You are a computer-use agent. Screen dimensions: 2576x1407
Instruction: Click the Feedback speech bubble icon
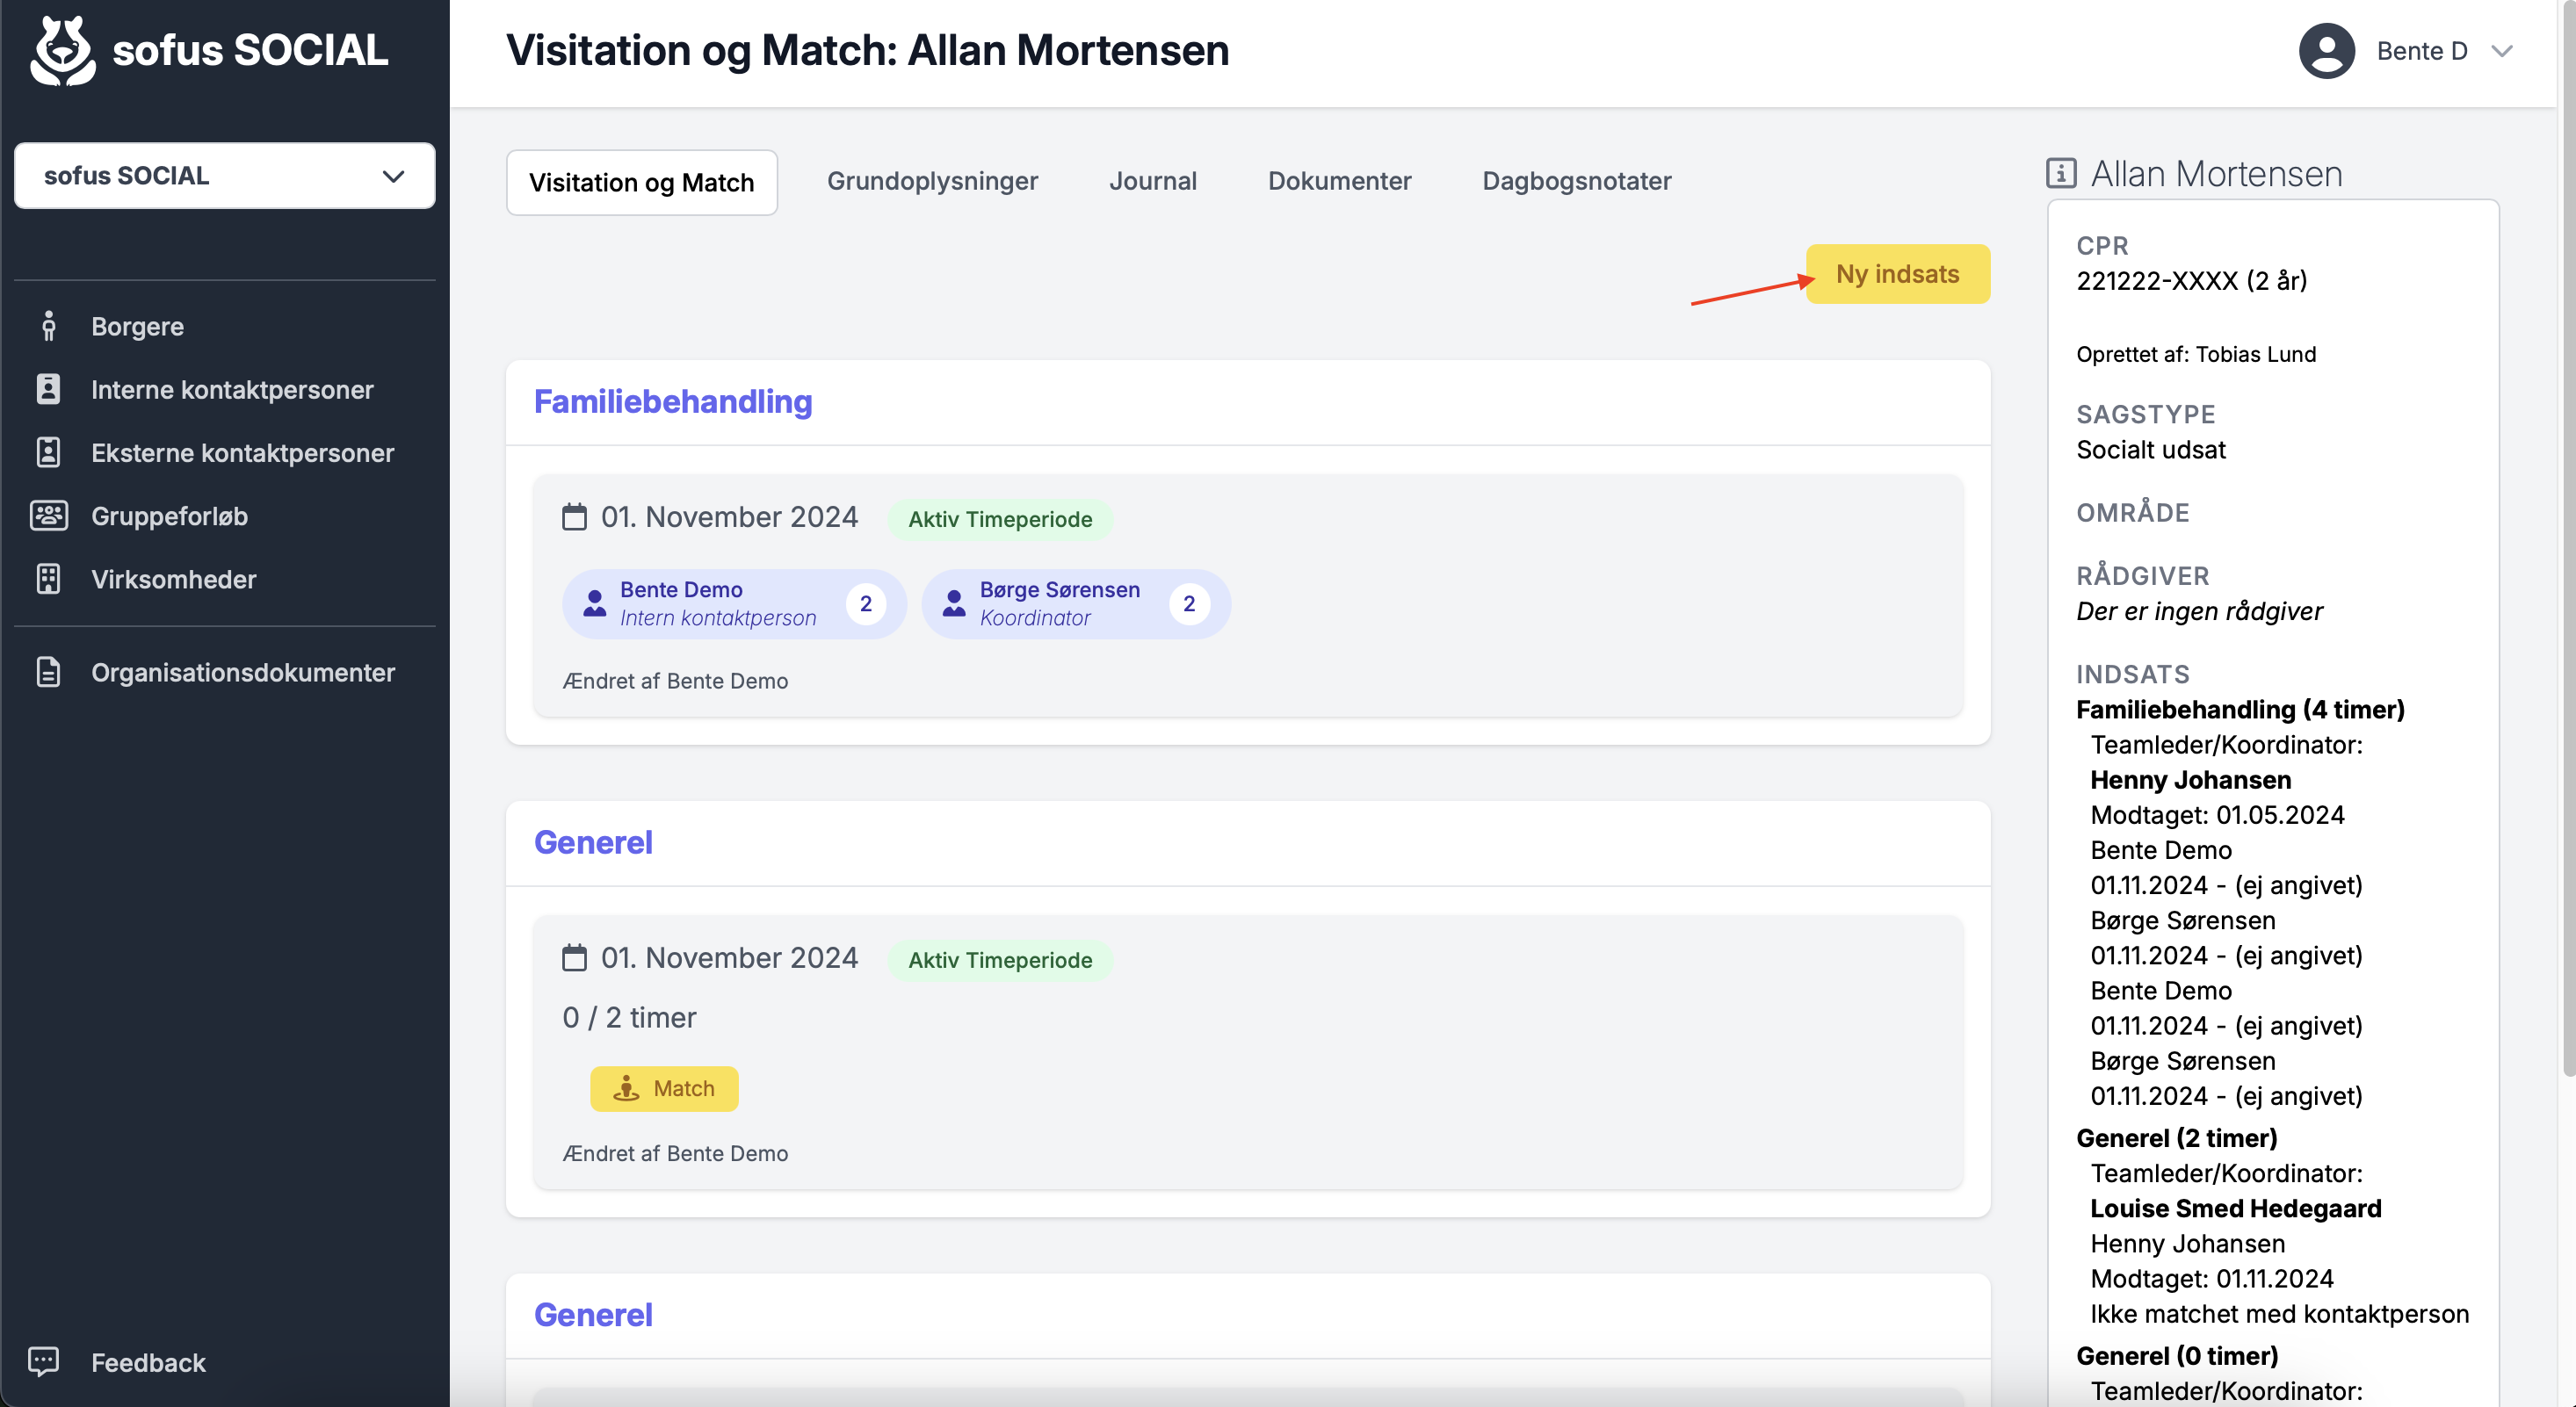point(44,1361)
